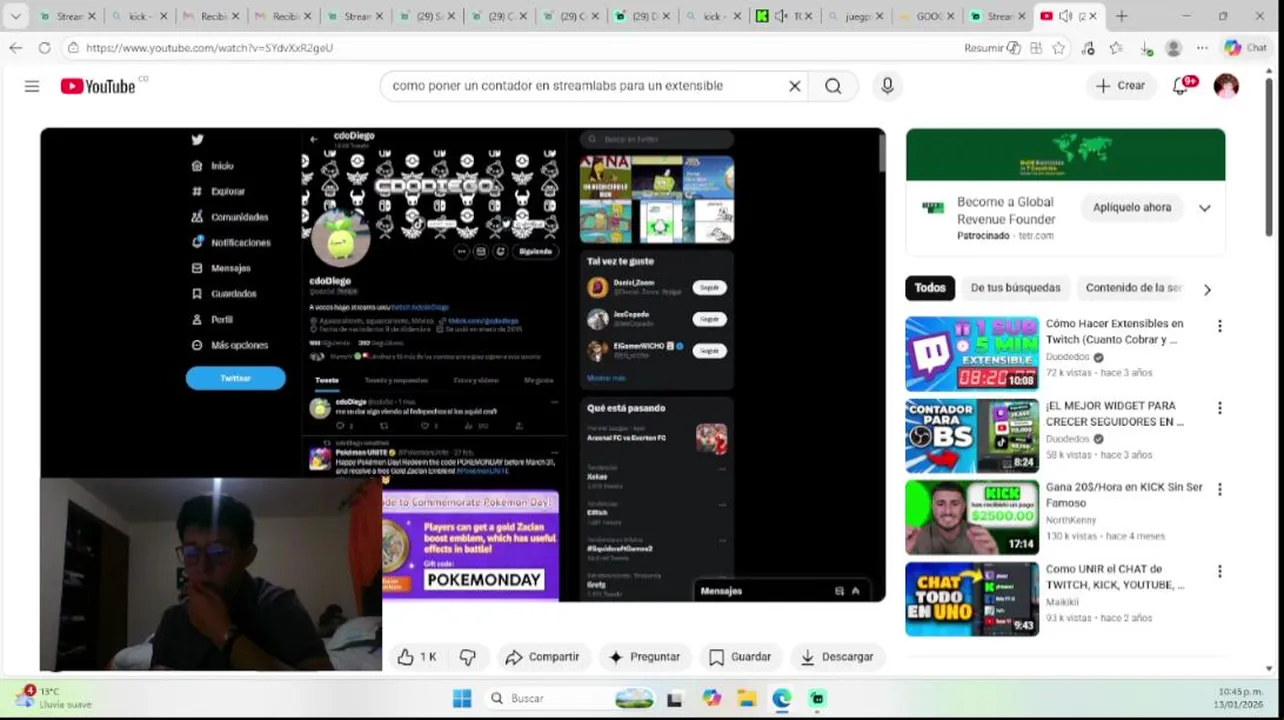Open Microsoft Edge taskbar icon

tap(782, 698)
